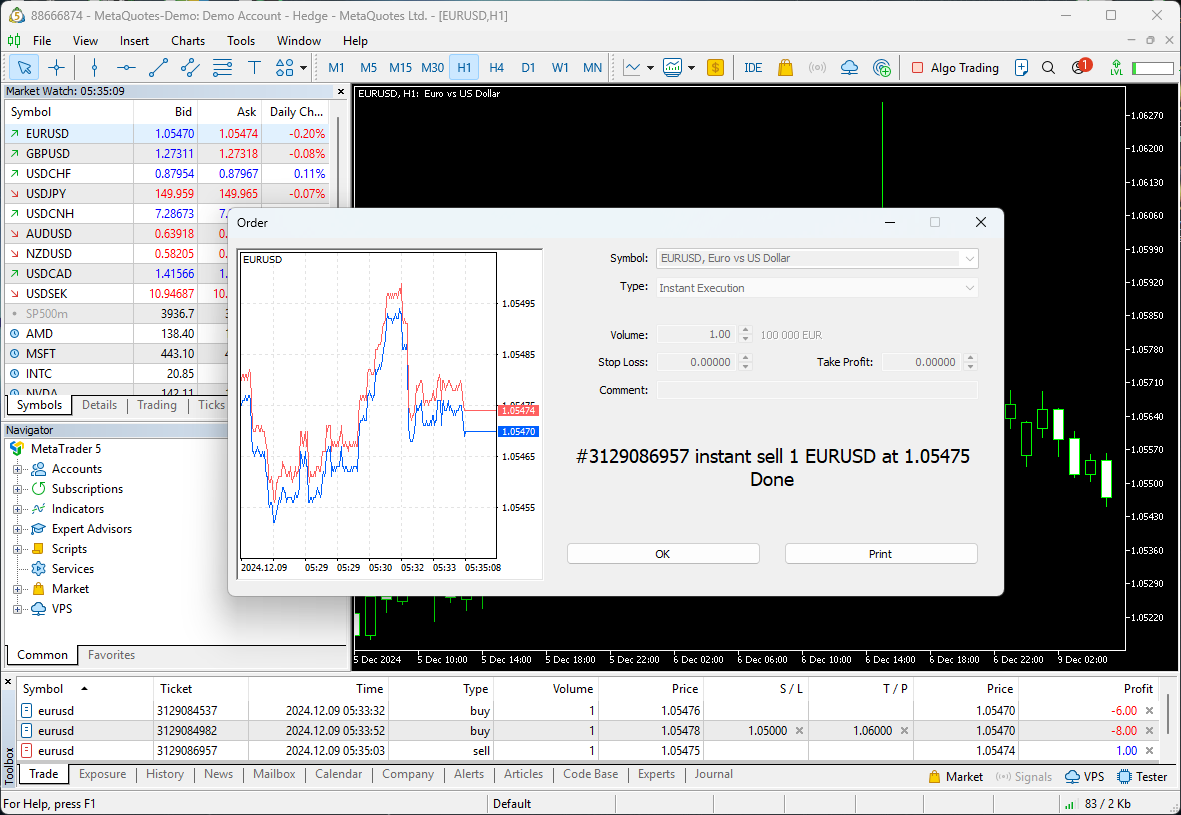Switch chart to MN timeframe
Image resolution: width=1181 pixels, height=815 pixels.
pyautogui.click(x=593, y=68)
